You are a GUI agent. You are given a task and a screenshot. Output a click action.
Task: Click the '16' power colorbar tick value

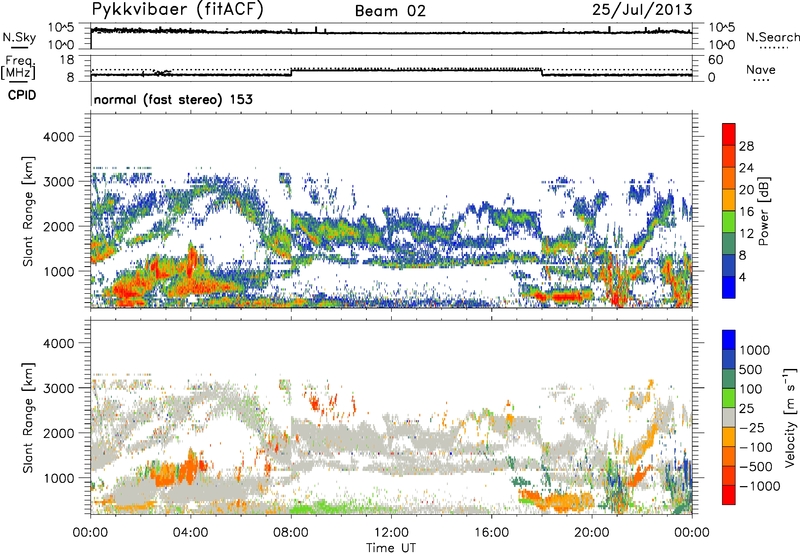[x=746, y=212]
